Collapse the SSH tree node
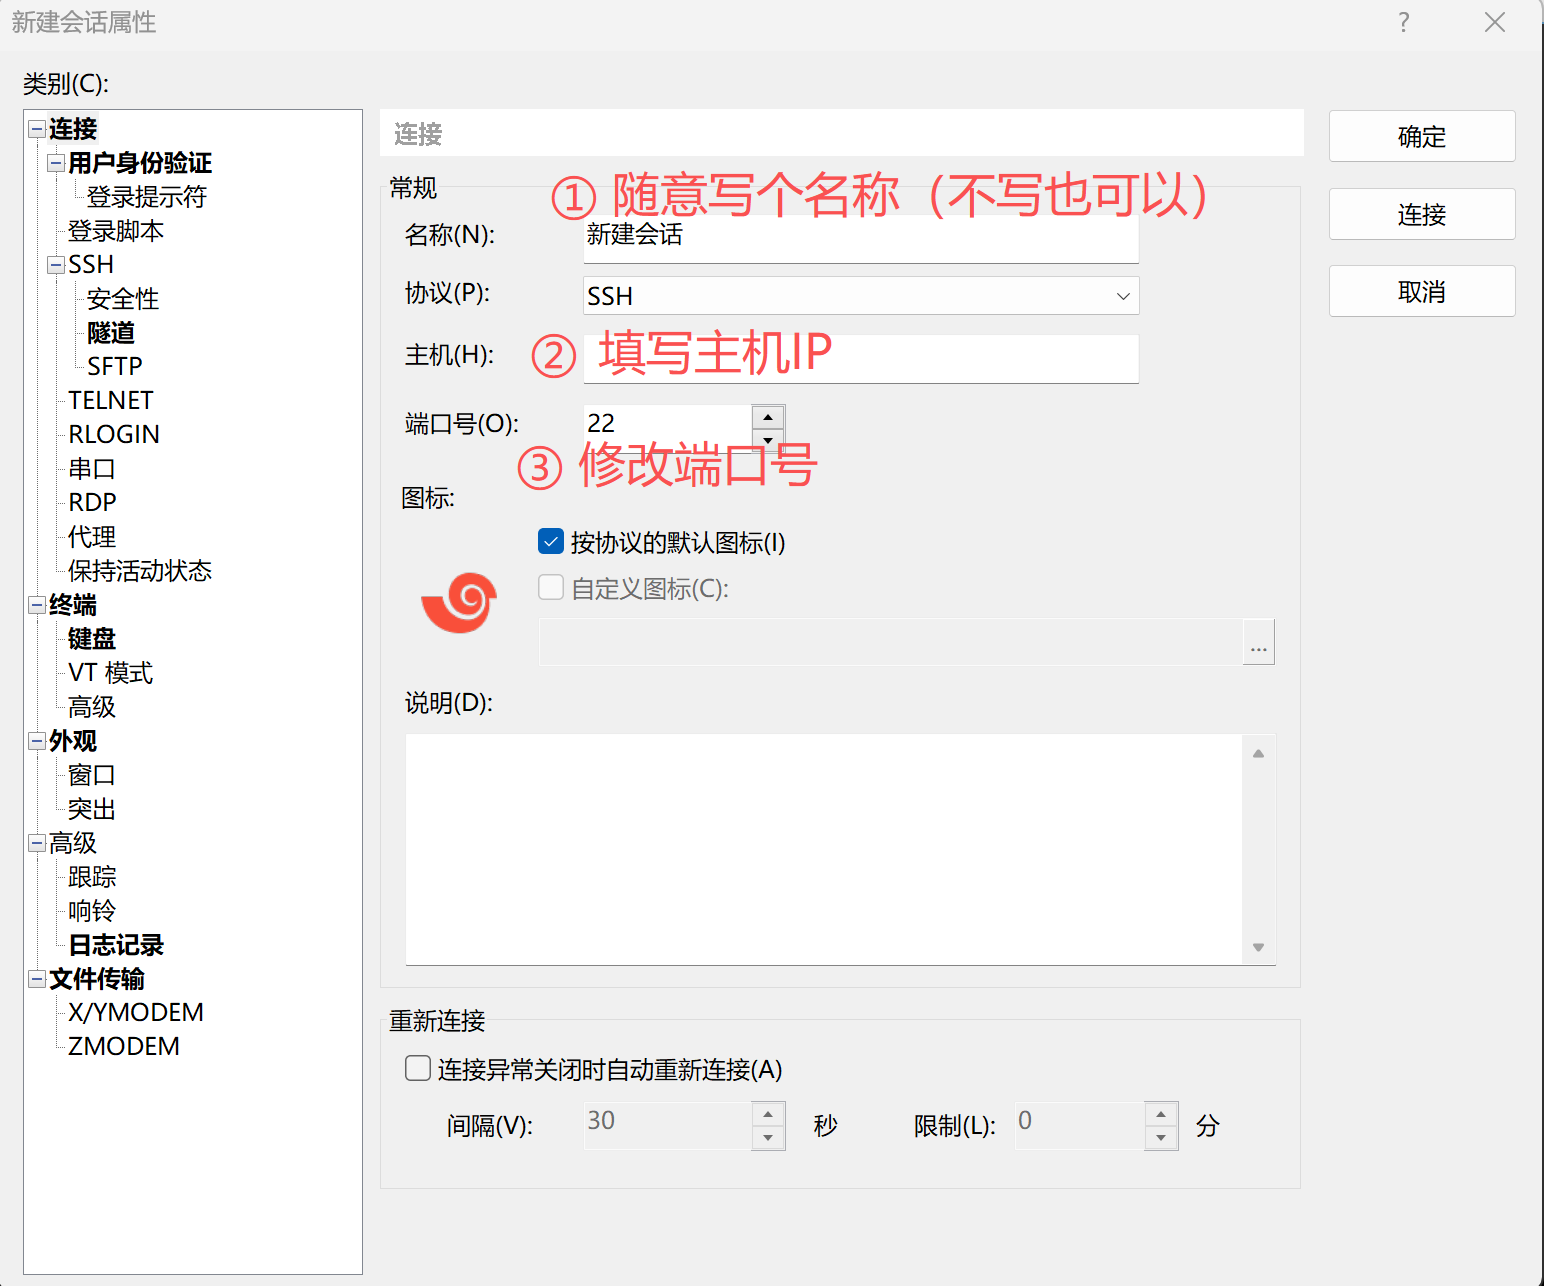 [x=56, y=265]
